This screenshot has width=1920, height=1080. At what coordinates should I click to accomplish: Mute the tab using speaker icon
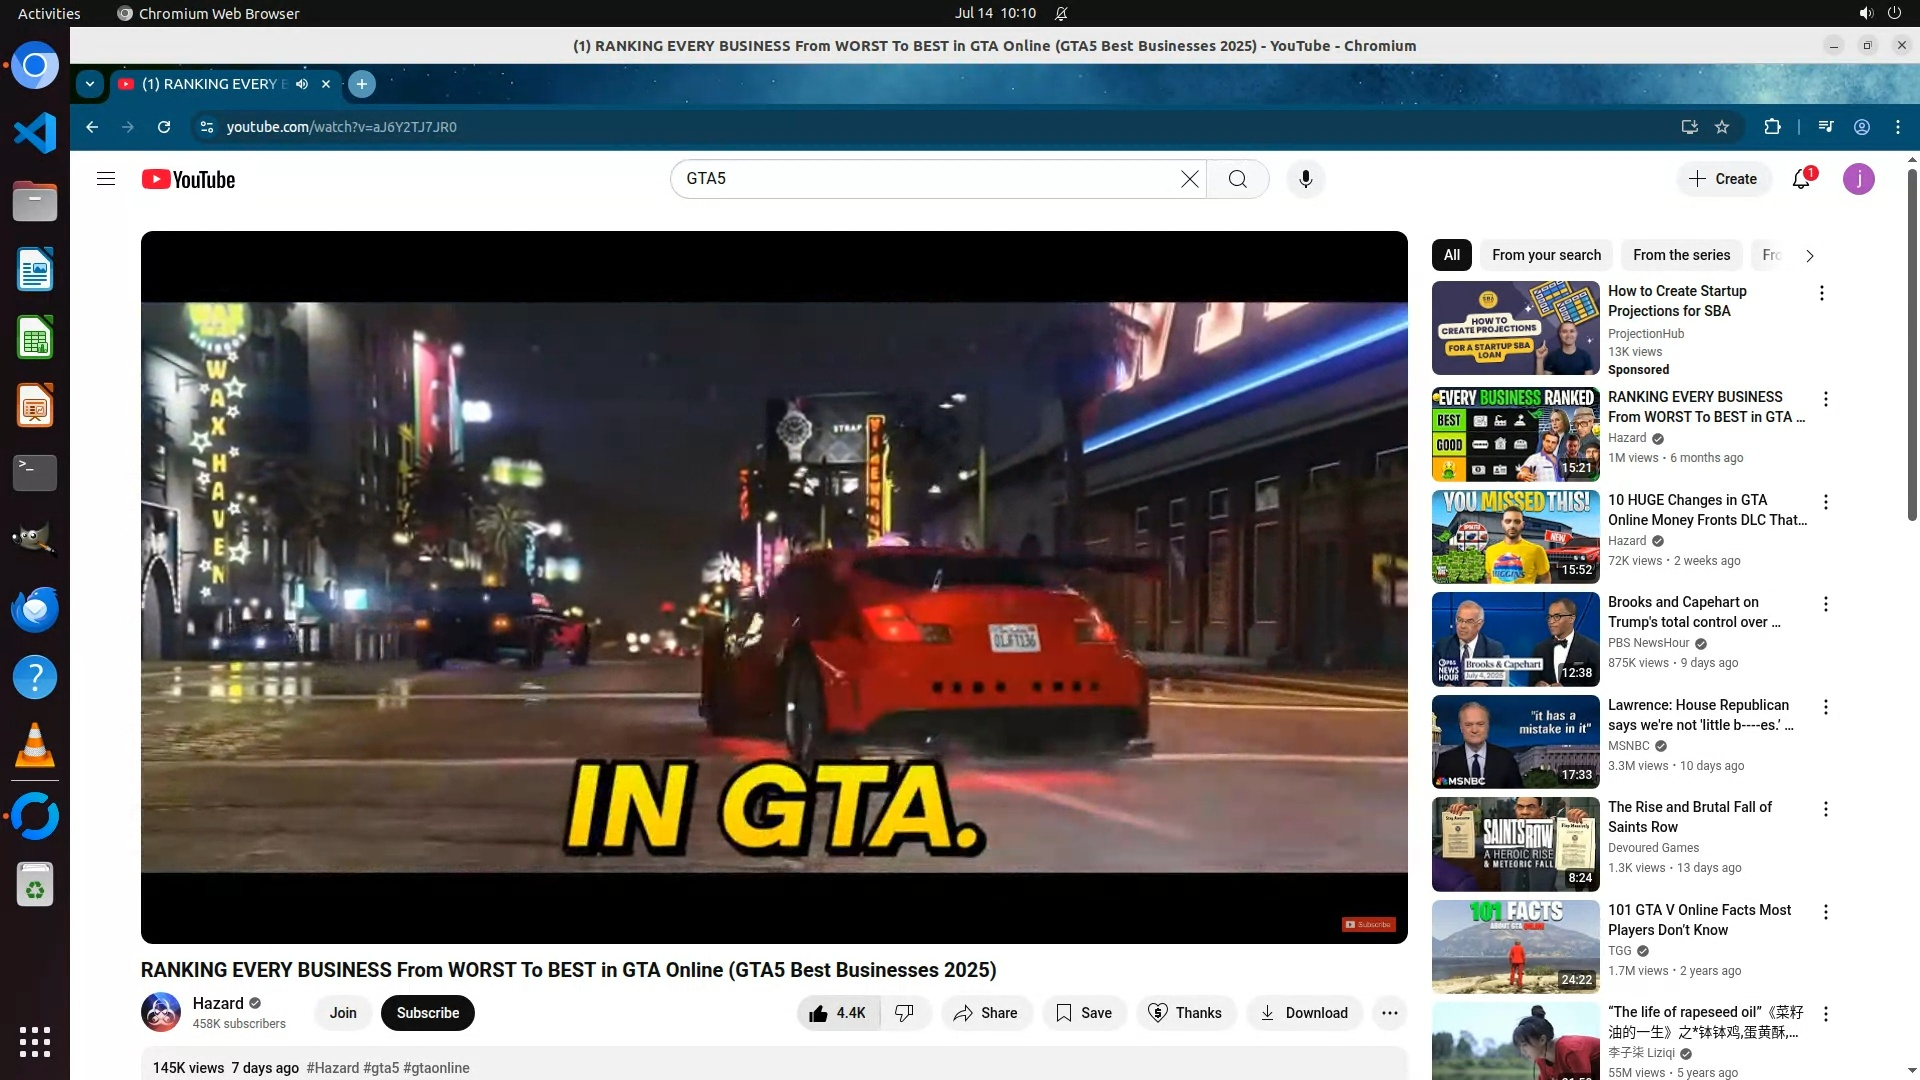click(x=302, y=84)
